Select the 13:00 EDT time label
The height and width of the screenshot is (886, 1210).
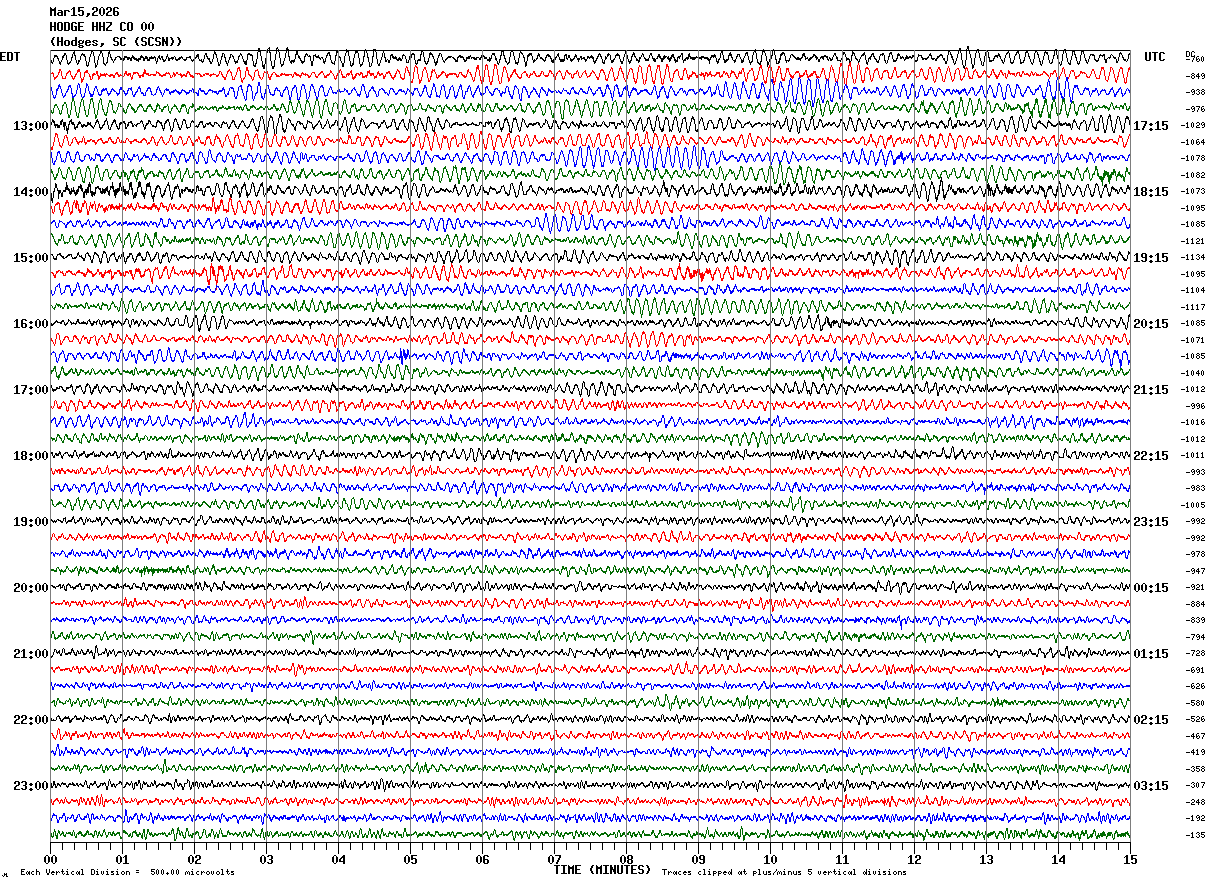[30, 126]
